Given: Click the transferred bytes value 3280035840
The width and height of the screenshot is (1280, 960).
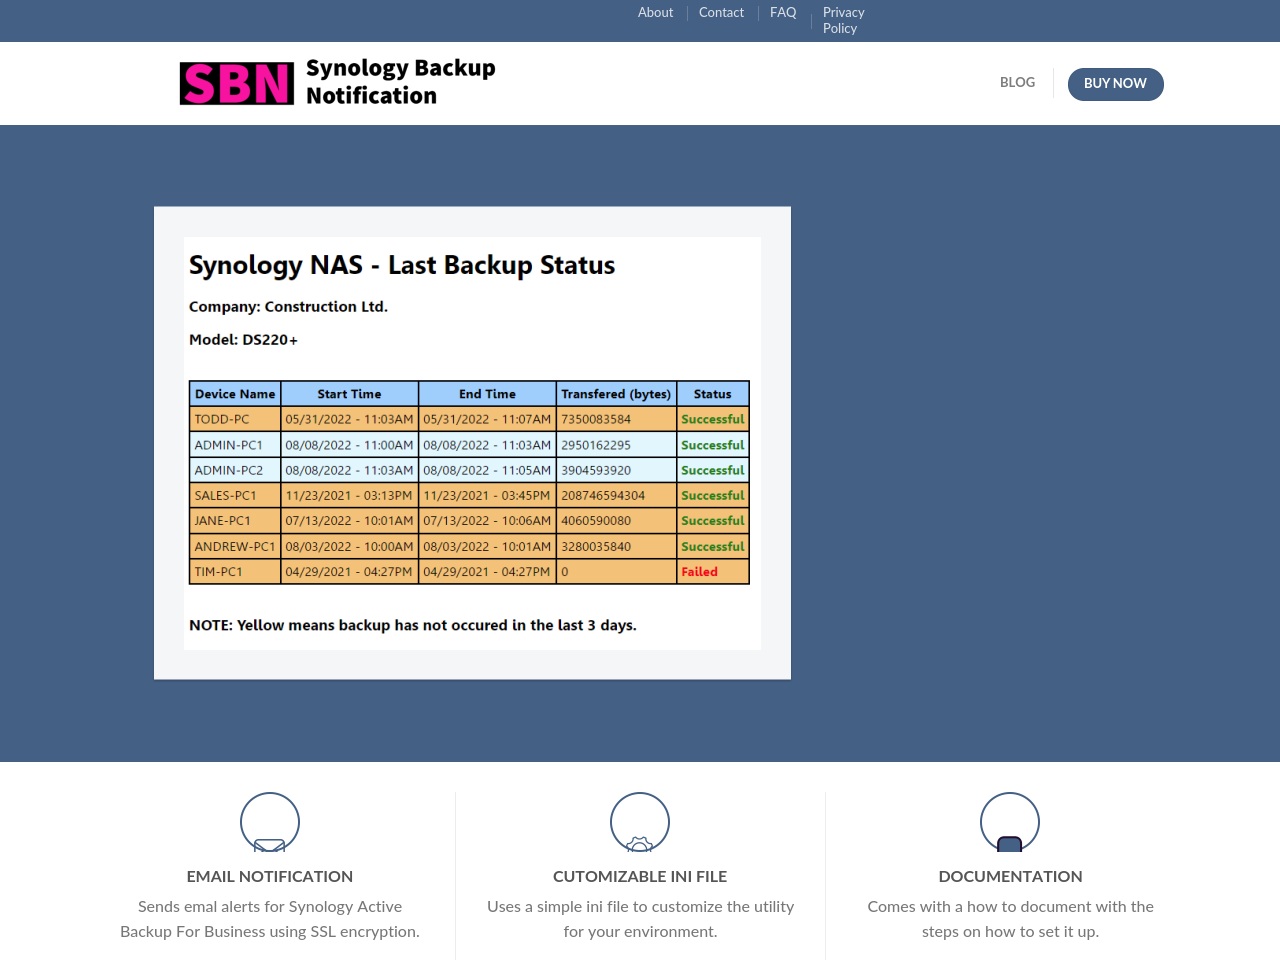Looking at the screenshot, I should pyautogui.click(x=596, y=547).
